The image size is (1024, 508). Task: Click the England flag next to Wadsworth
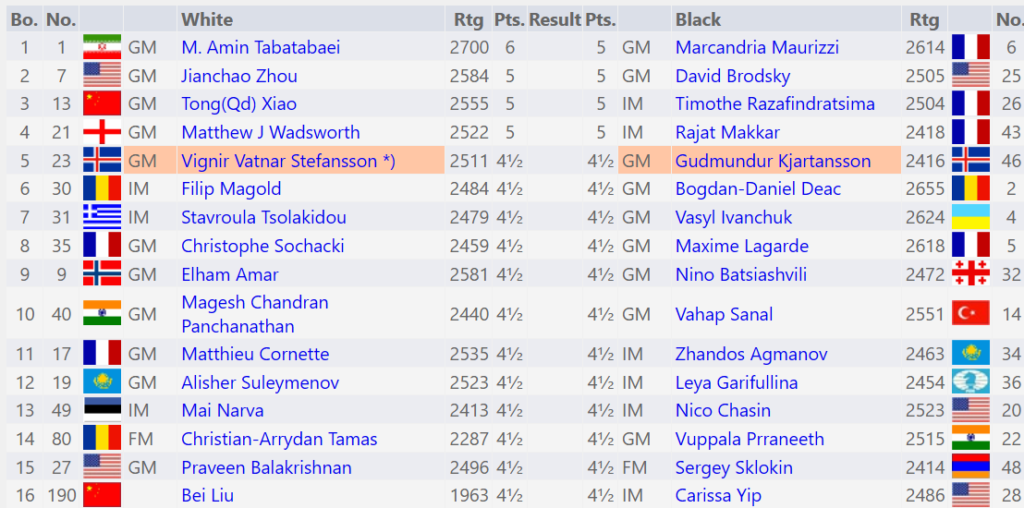coord(101,132)
